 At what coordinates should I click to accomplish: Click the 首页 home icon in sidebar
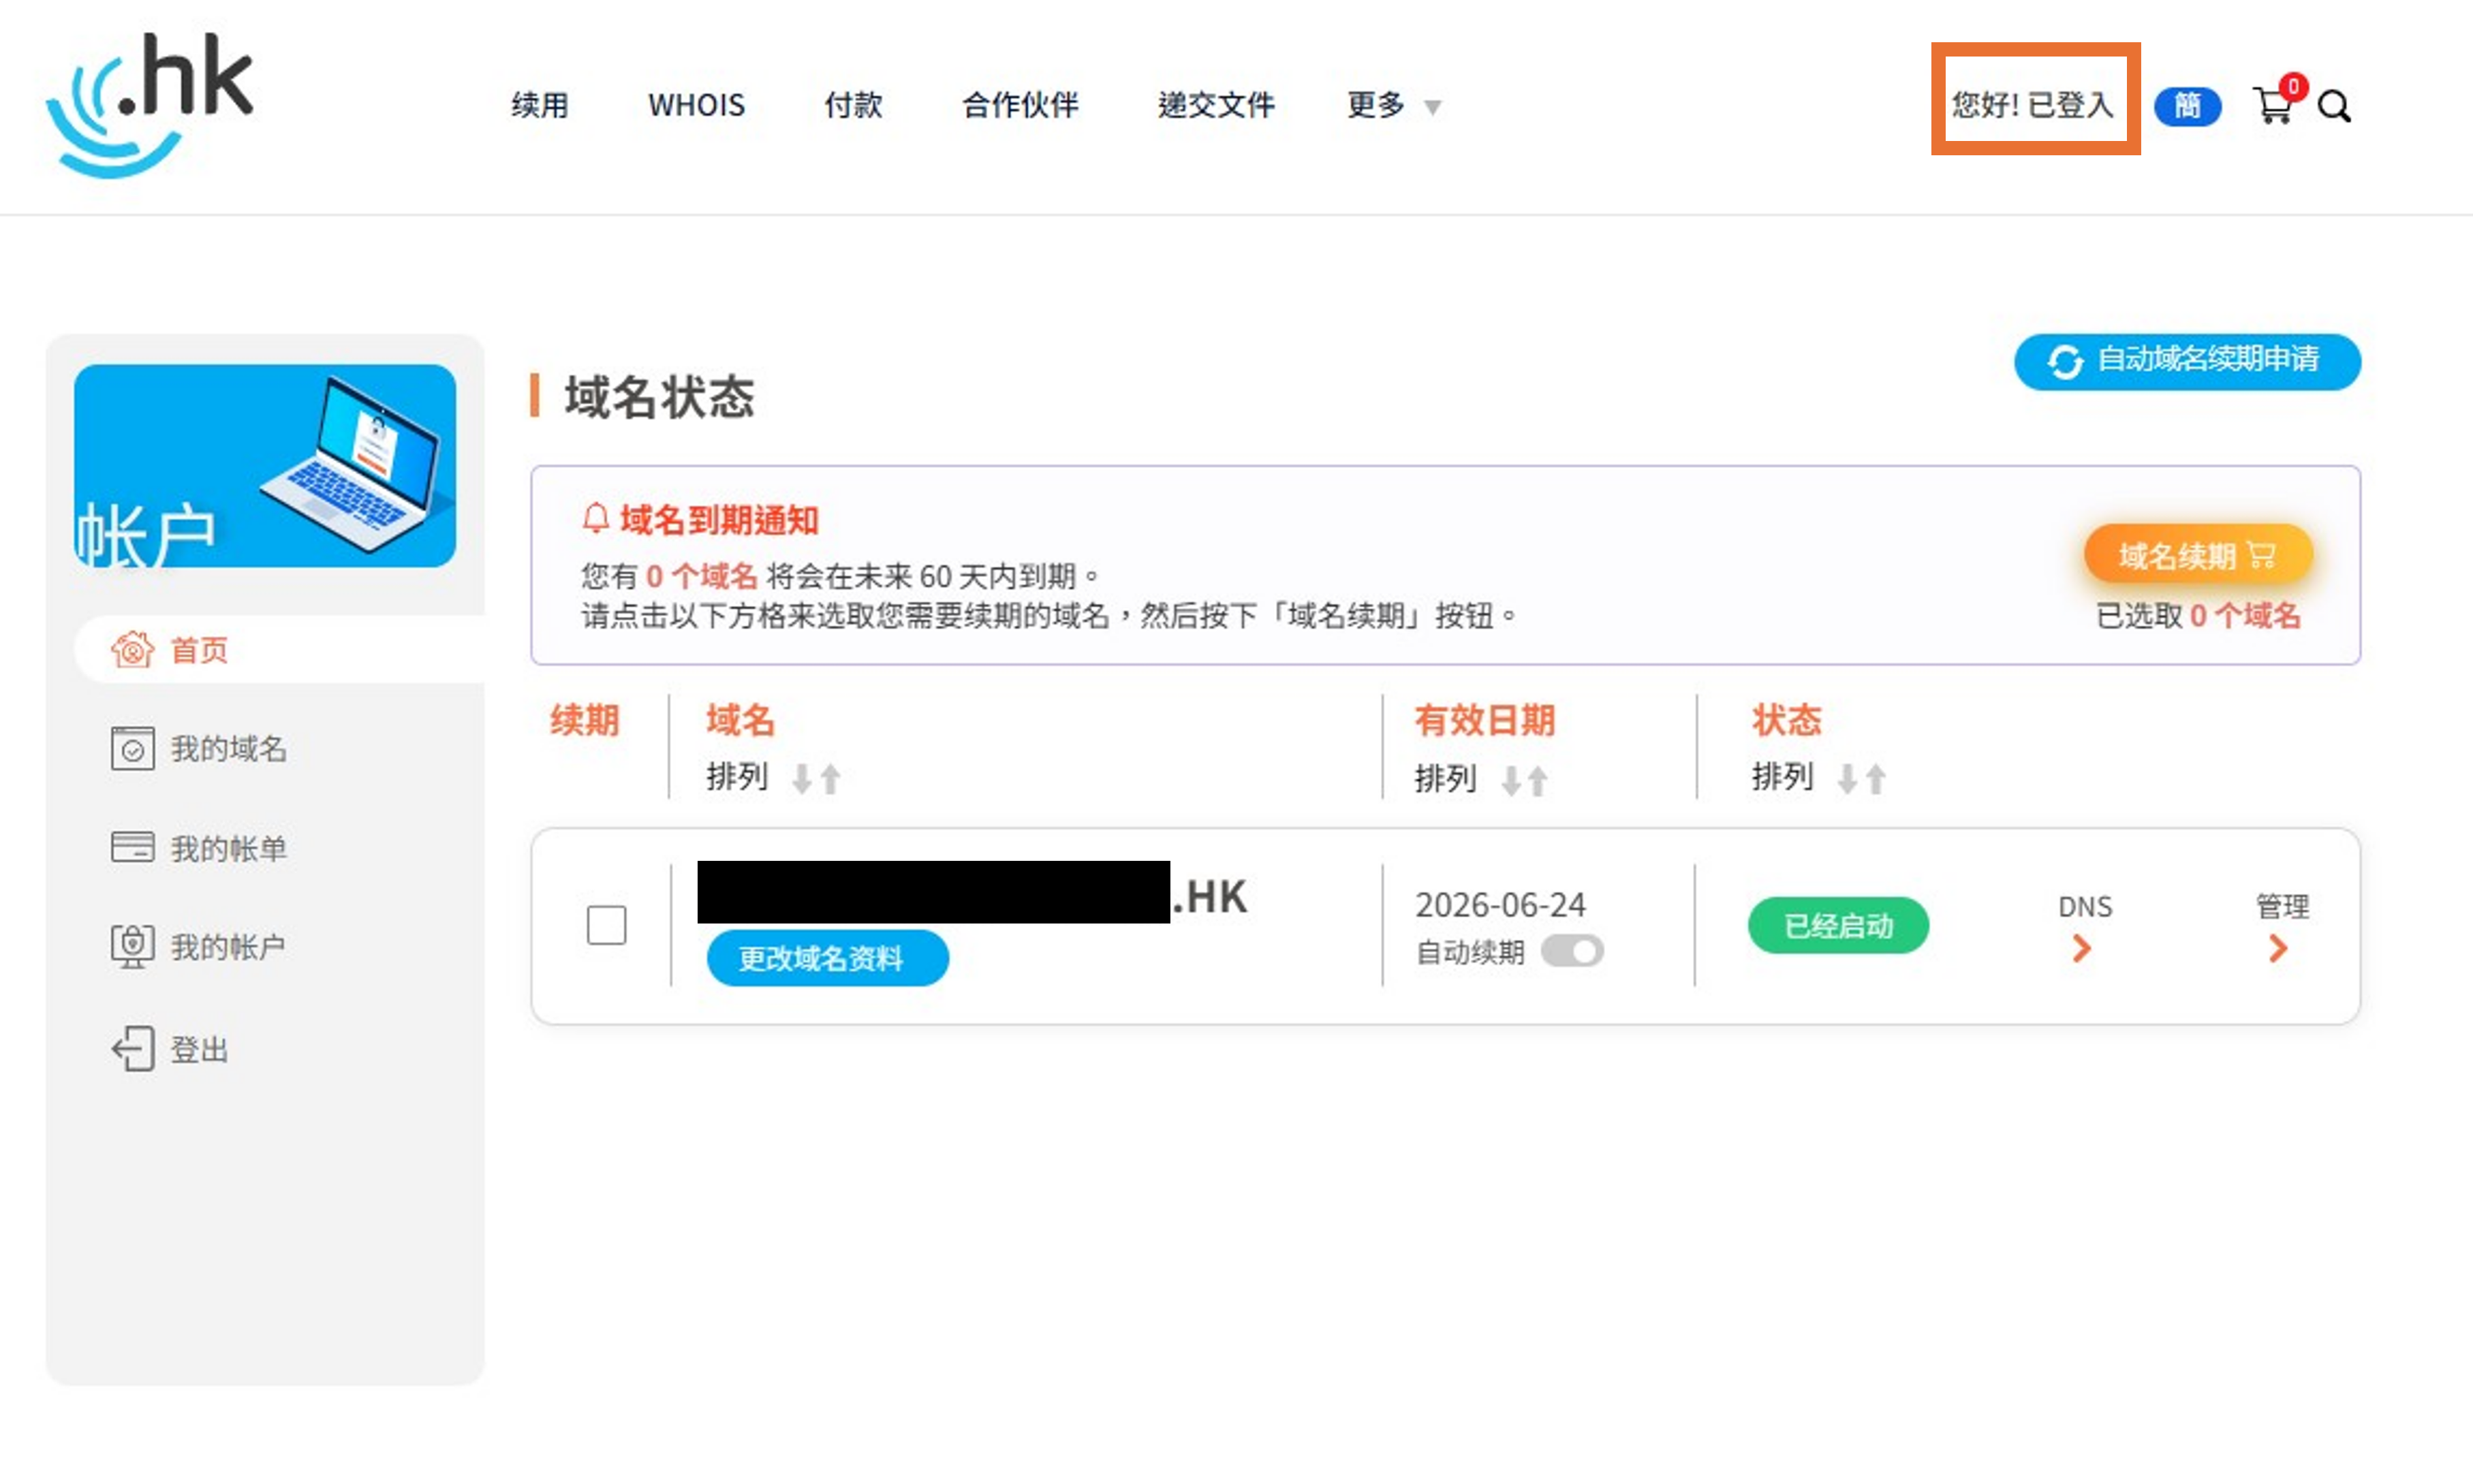coord(132,650)
